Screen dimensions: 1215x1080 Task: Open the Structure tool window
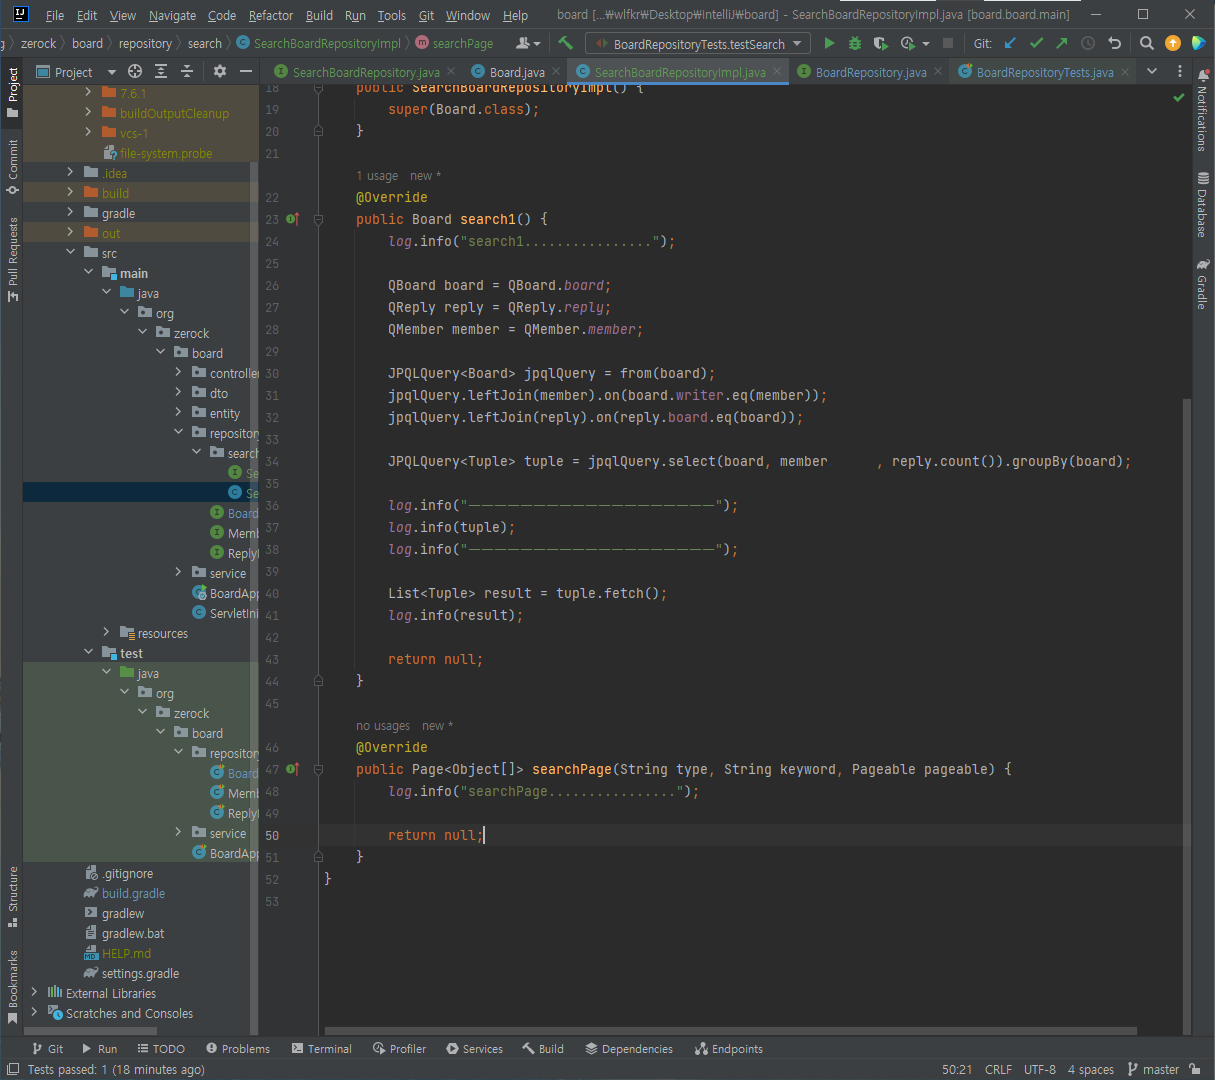point(13,896)
